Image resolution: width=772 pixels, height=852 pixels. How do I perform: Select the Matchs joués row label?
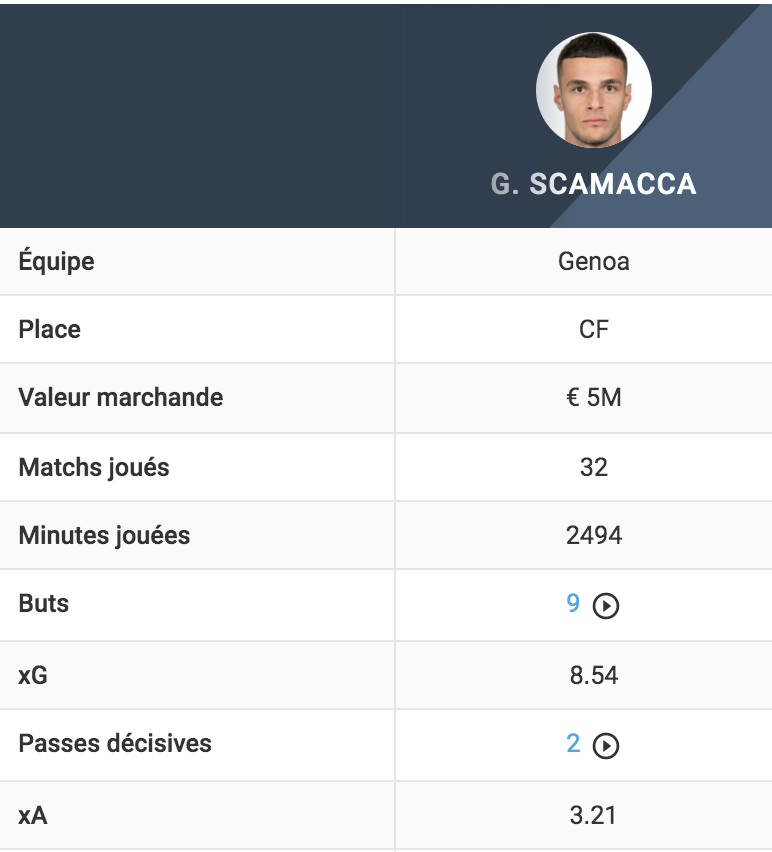click(x=94, y=468)
